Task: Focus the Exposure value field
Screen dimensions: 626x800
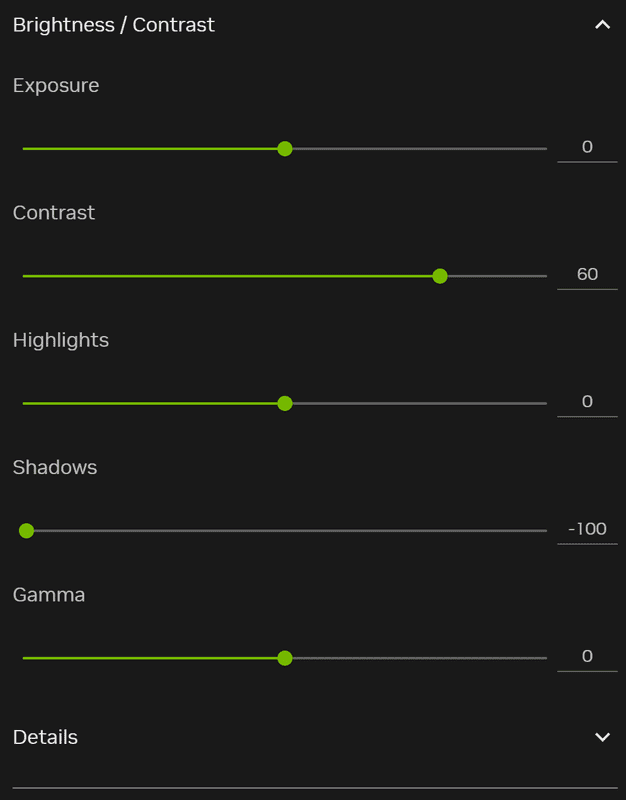Action: [587, 147]
